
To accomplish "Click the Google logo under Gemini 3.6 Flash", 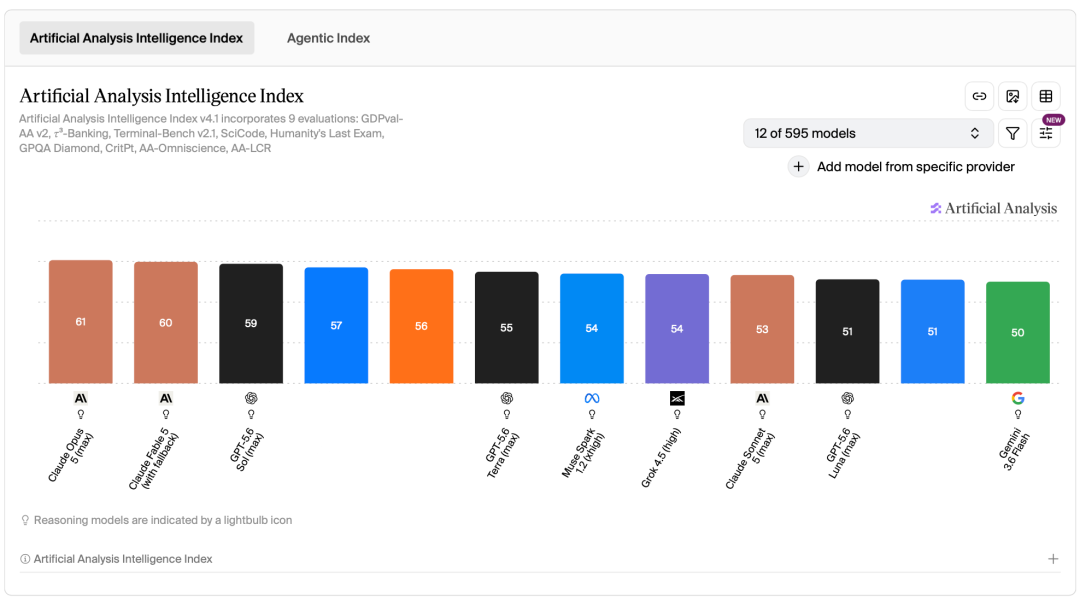I will [x=1017, y=398].
